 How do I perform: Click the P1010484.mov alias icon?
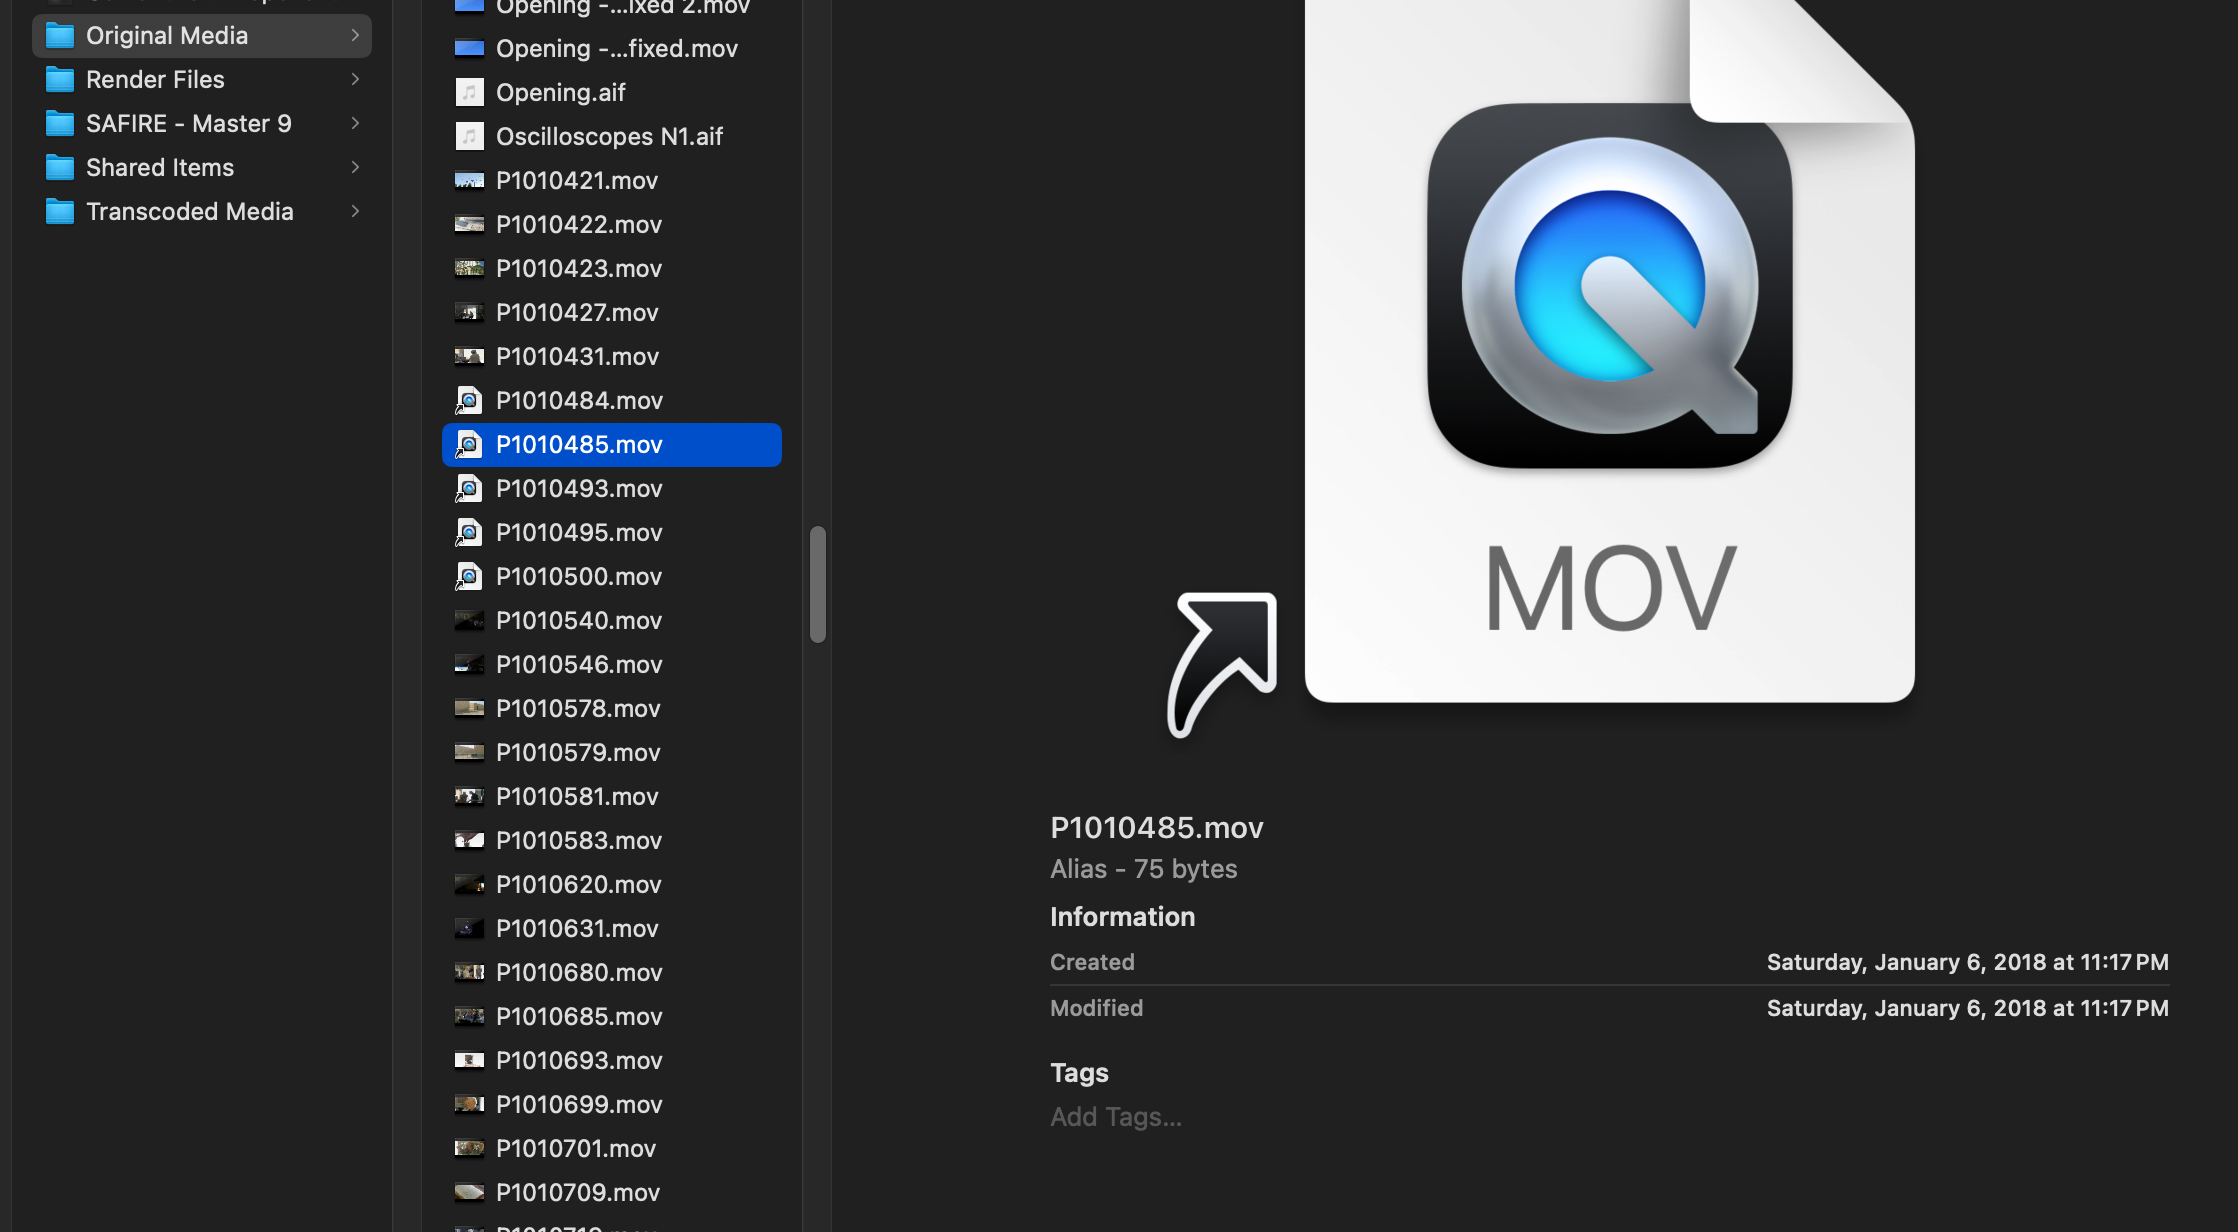click(x=469, y=401)
